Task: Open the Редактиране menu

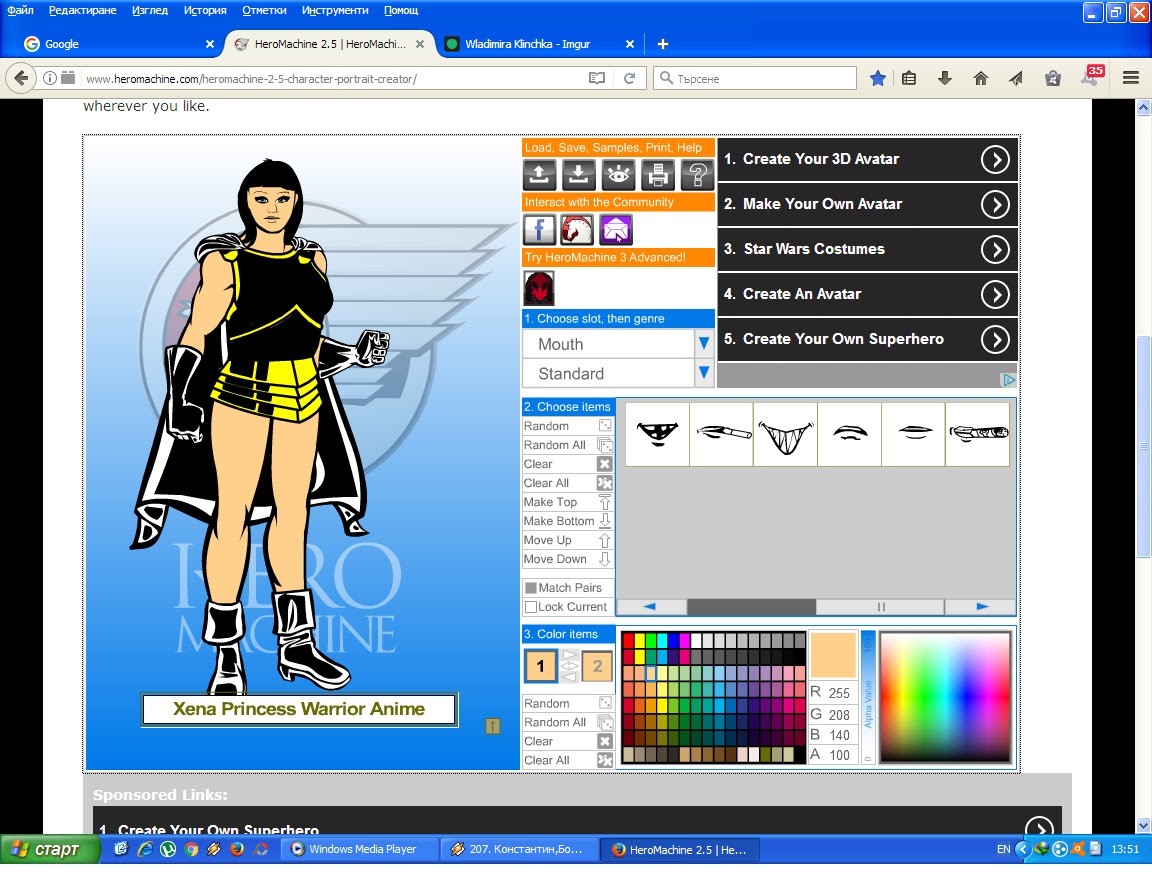Action: click(x=82, y=10)
